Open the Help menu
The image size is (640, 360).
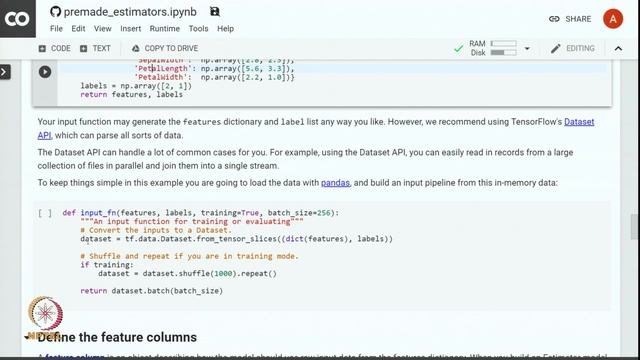225,29
